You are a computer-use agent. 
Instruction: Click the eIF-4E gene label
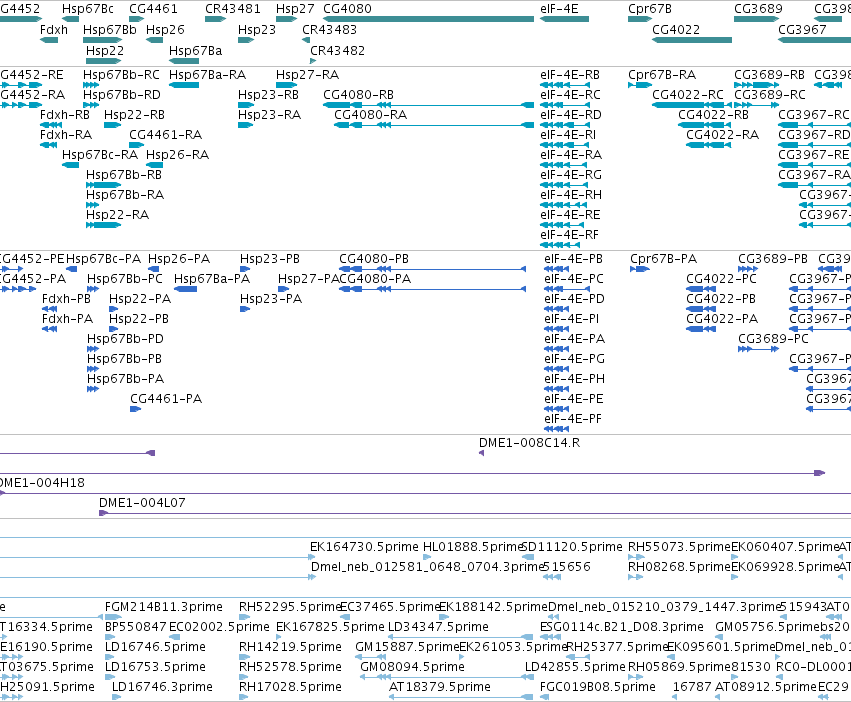pos(559,9)
